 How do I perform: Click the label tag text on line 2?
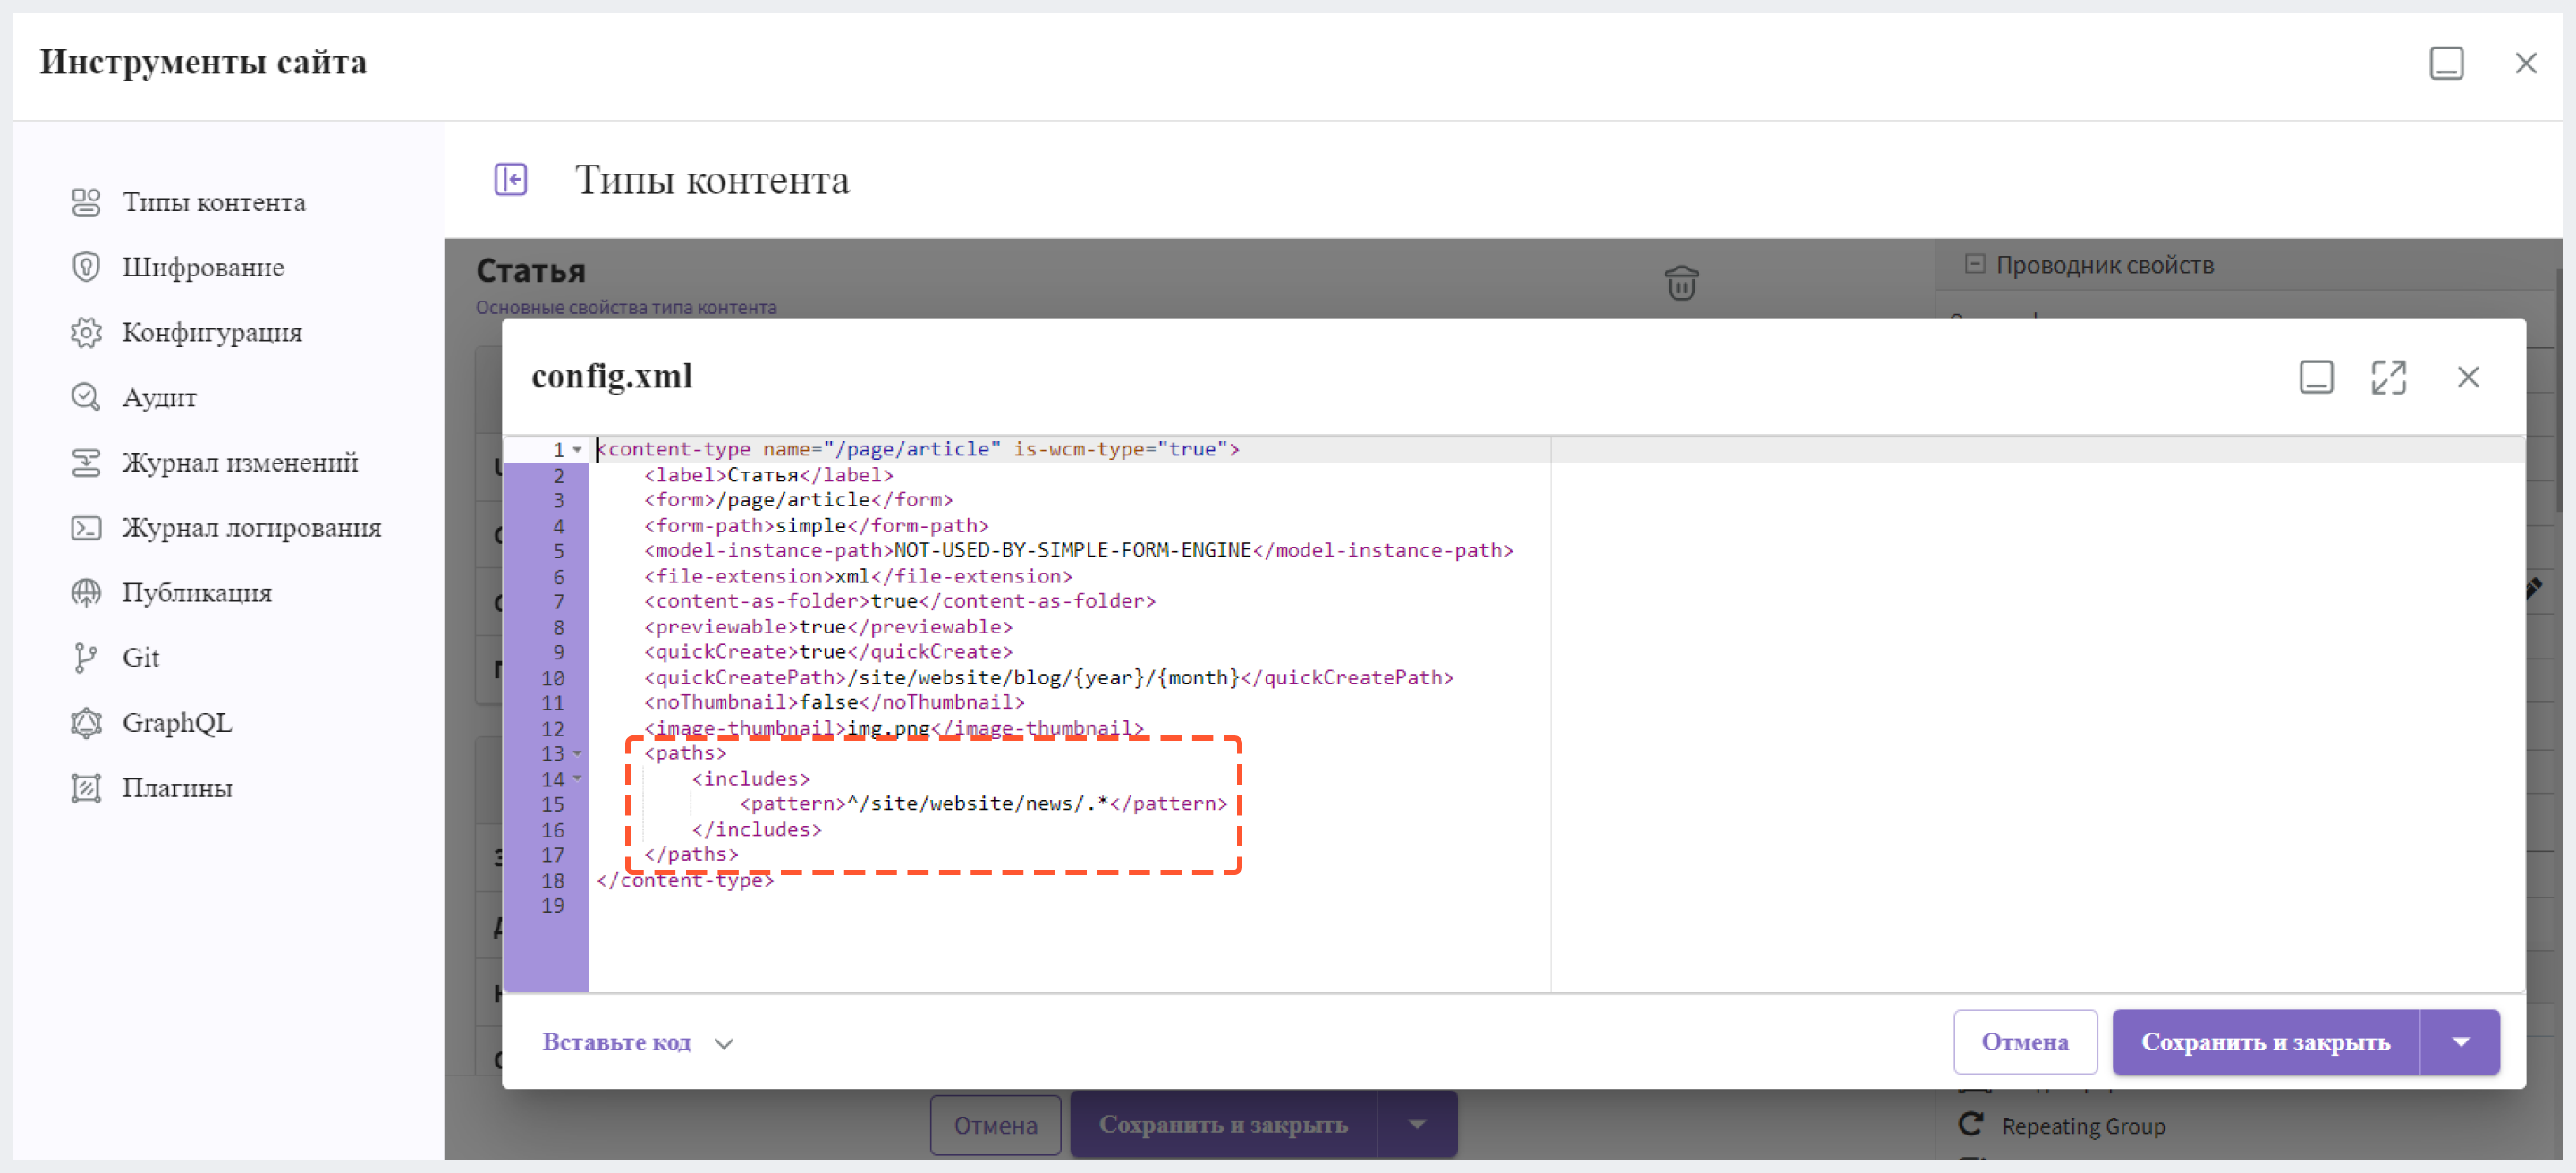(768, 475)
